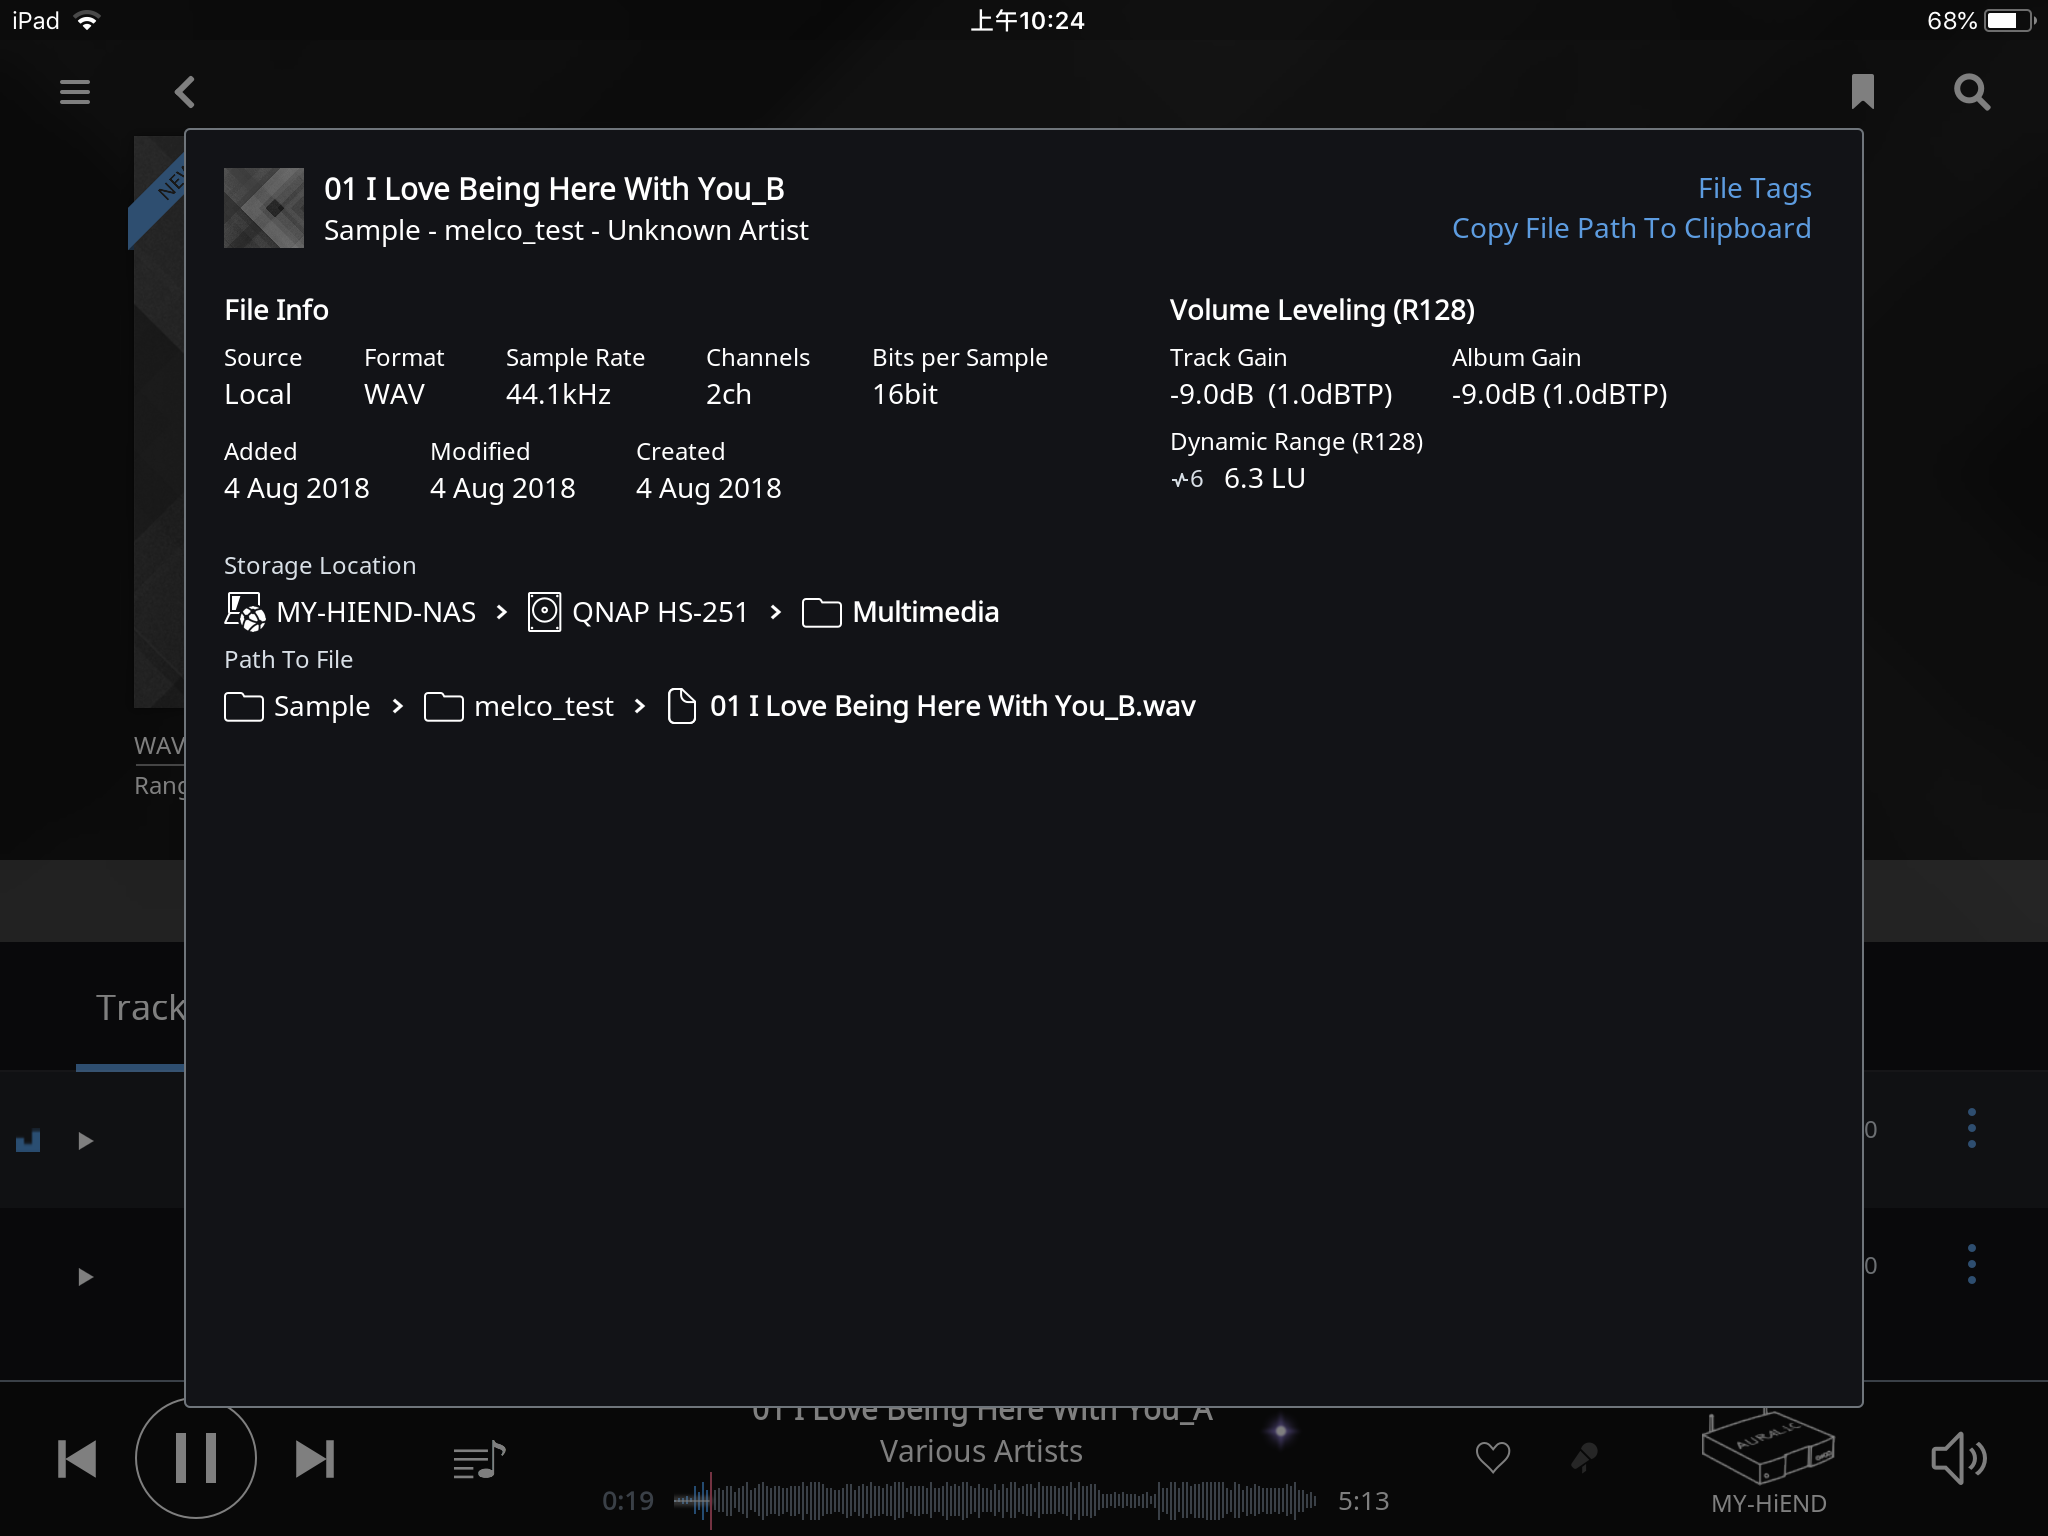The height and width of the screenshot is (1536, 2048).
Task: Select the Tracks tab
Action: tap(140, 1008)
